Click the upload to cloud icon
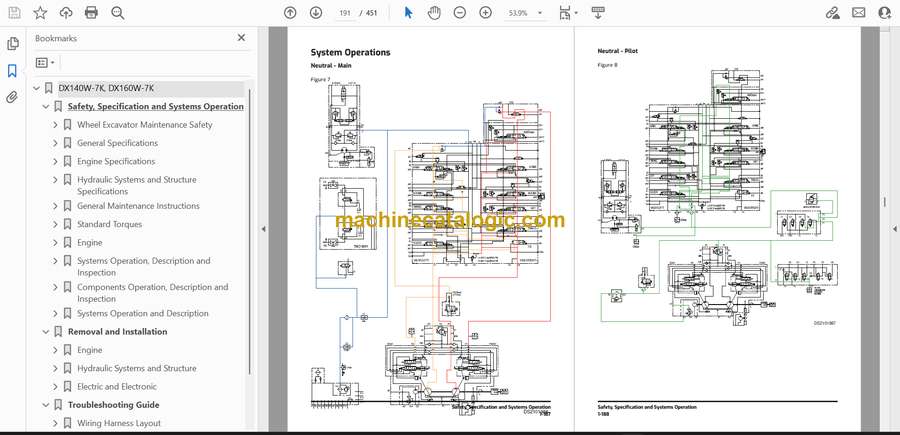The width and height of the screenshot is (900, 435). pyautogui.click(x=66, y=13)
